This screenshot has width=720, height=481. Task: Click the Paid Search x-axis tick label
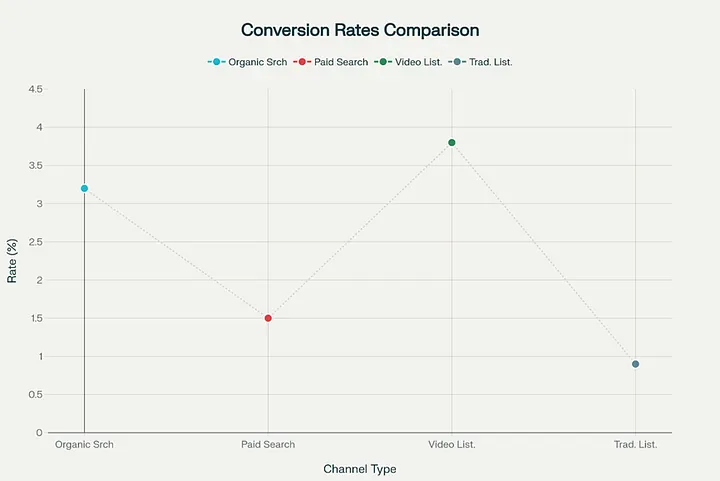[268, 444]
